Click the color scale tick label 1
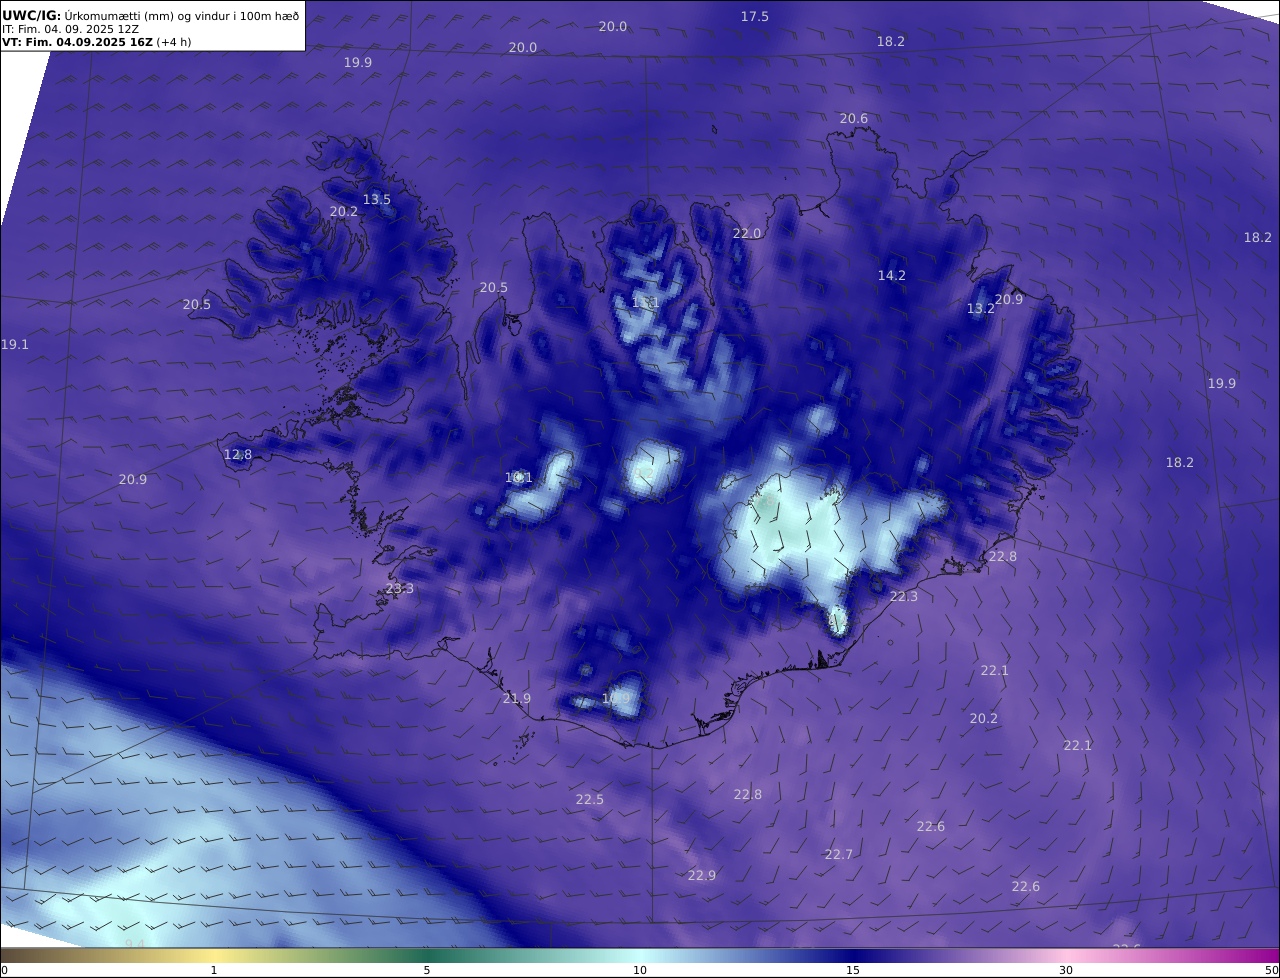This screenshot has height=978, width=1280. (x=214, y=970)
